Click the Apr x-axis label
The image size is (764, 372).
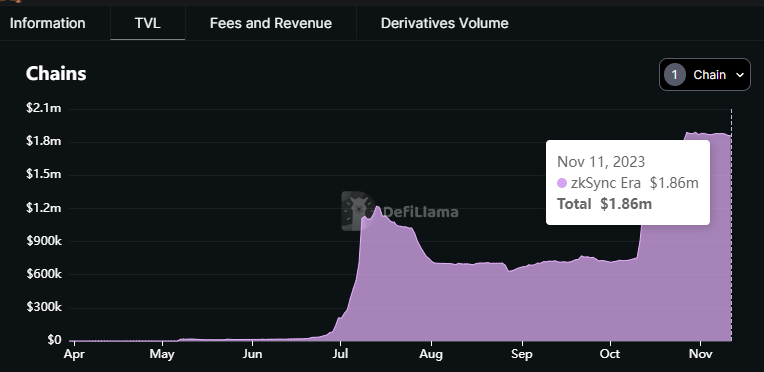[x=74, y=354]
